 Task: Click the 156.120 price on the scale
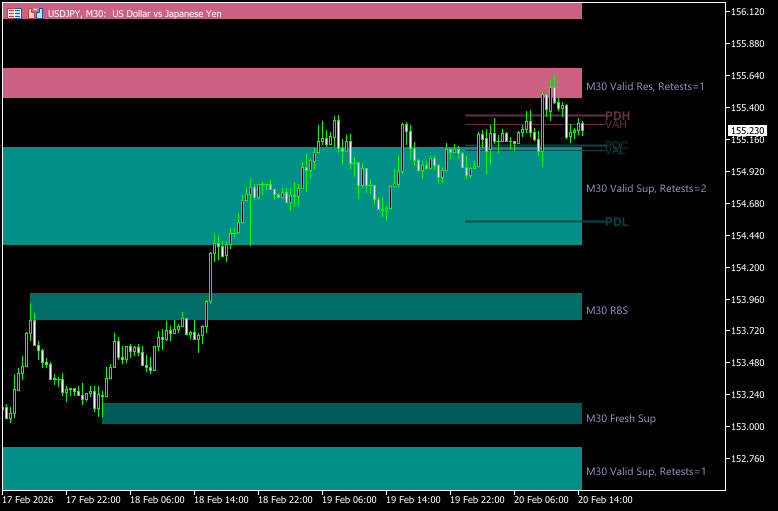tap(748, 12)
